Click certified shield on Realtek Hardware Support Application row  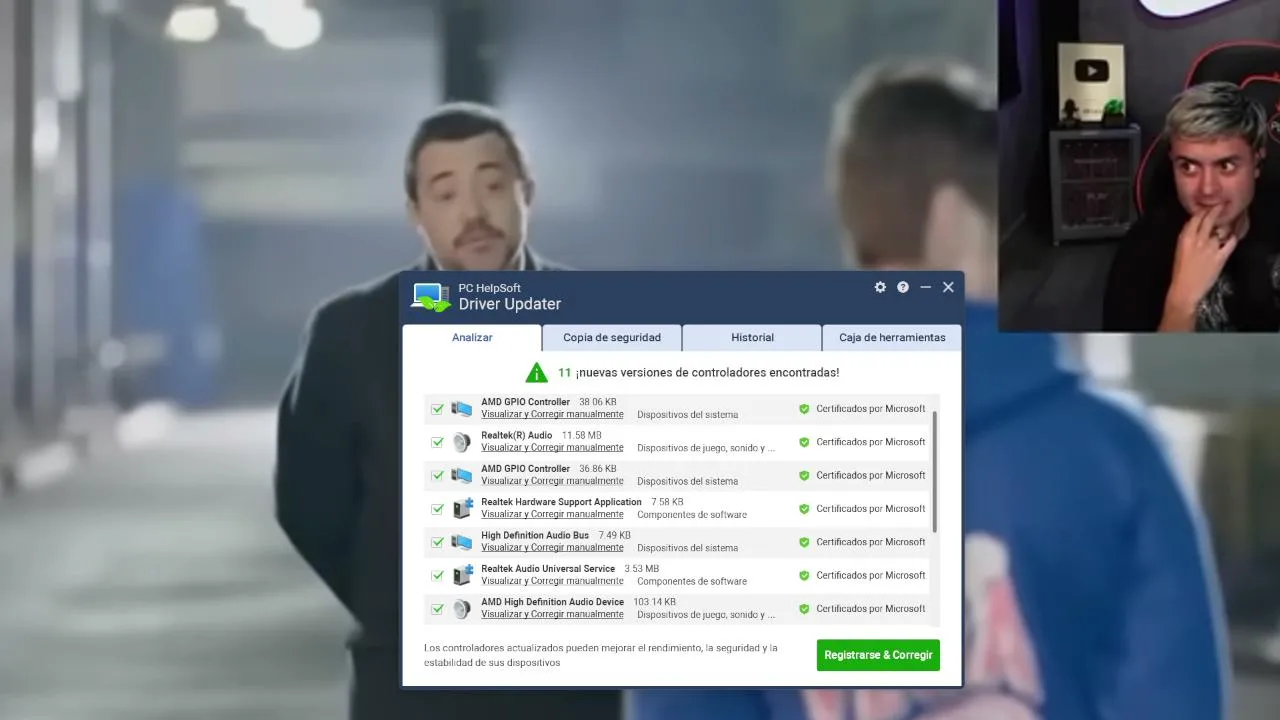click(804, 509)
